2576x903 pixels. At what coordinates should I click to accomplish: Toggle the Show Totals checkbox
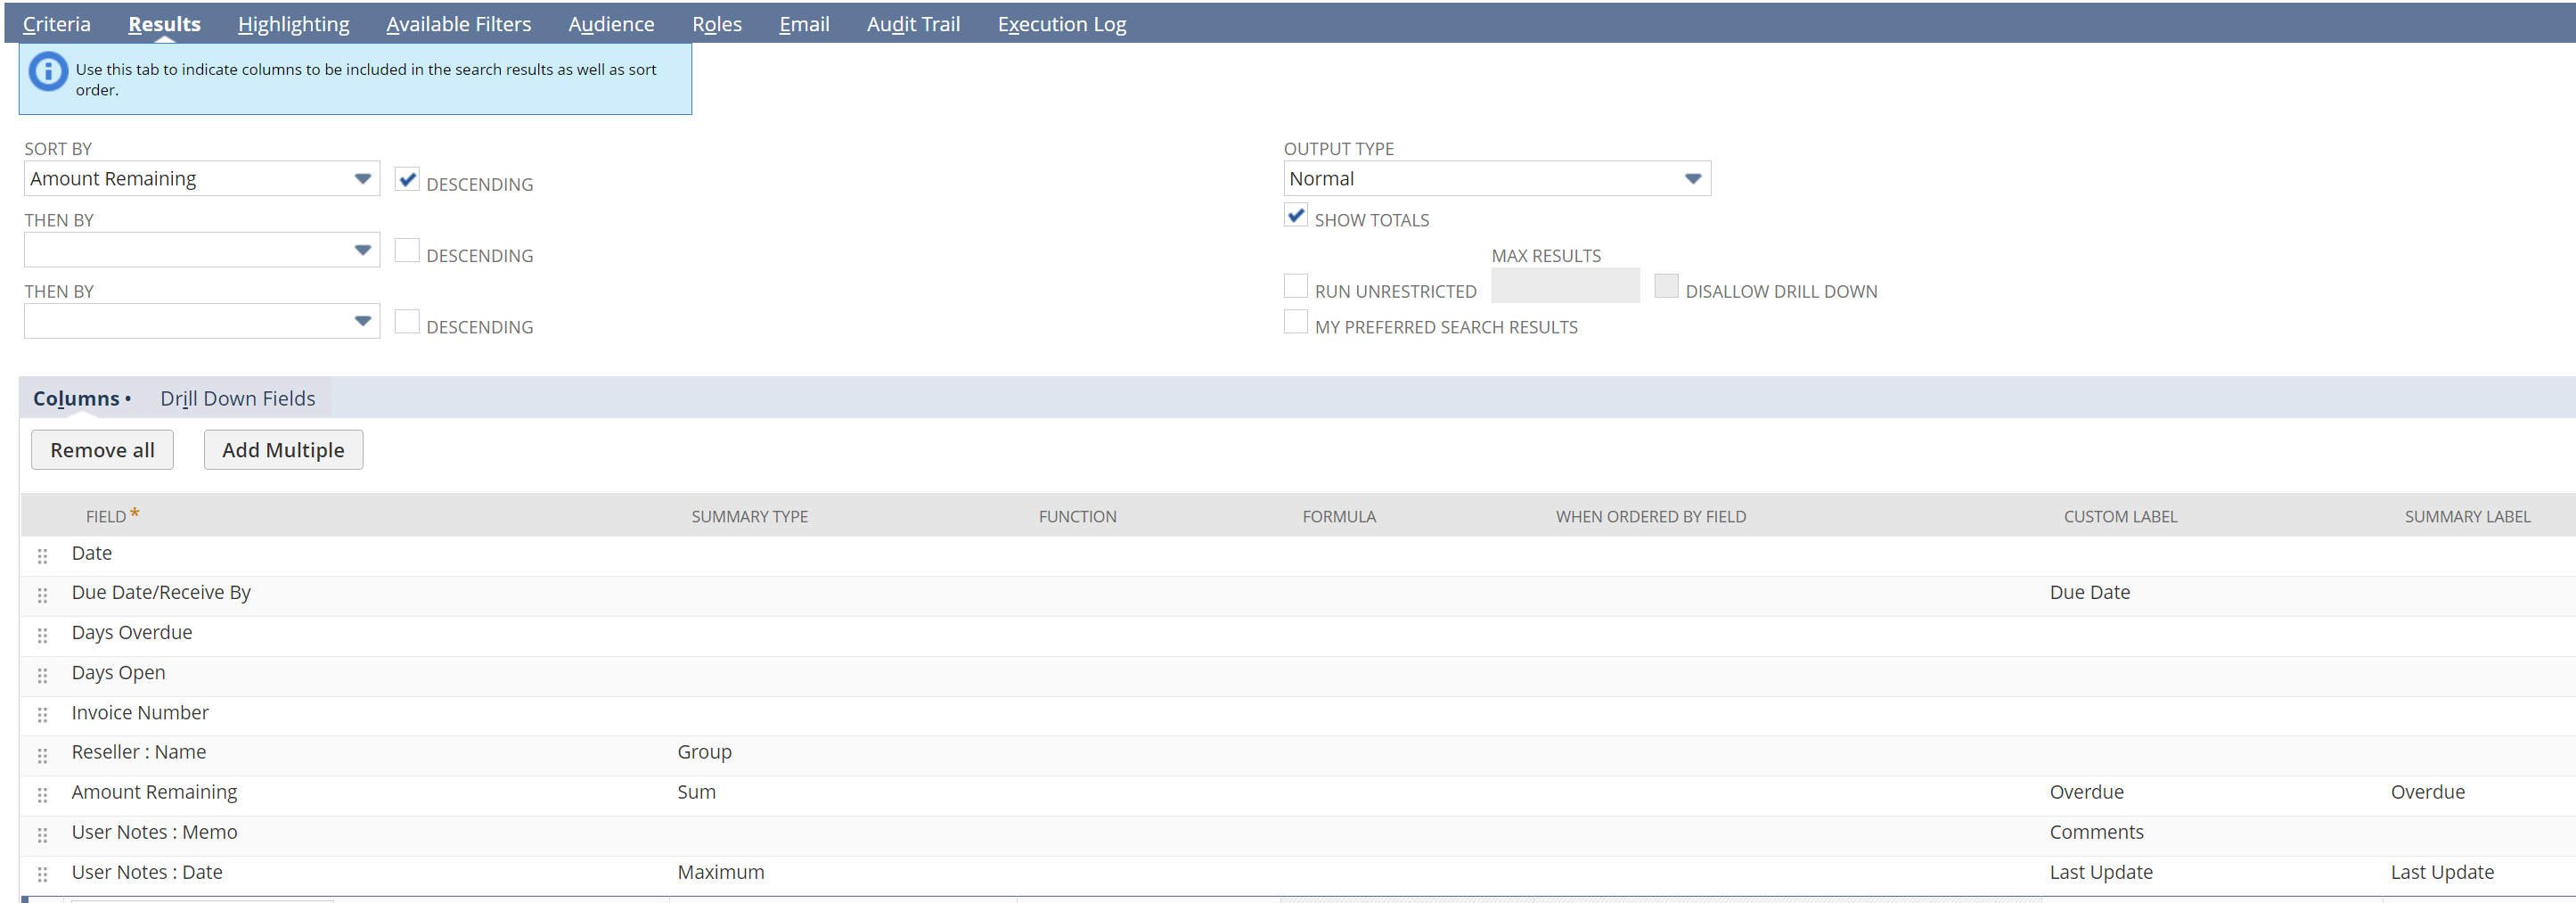[x=1296, y=215]
